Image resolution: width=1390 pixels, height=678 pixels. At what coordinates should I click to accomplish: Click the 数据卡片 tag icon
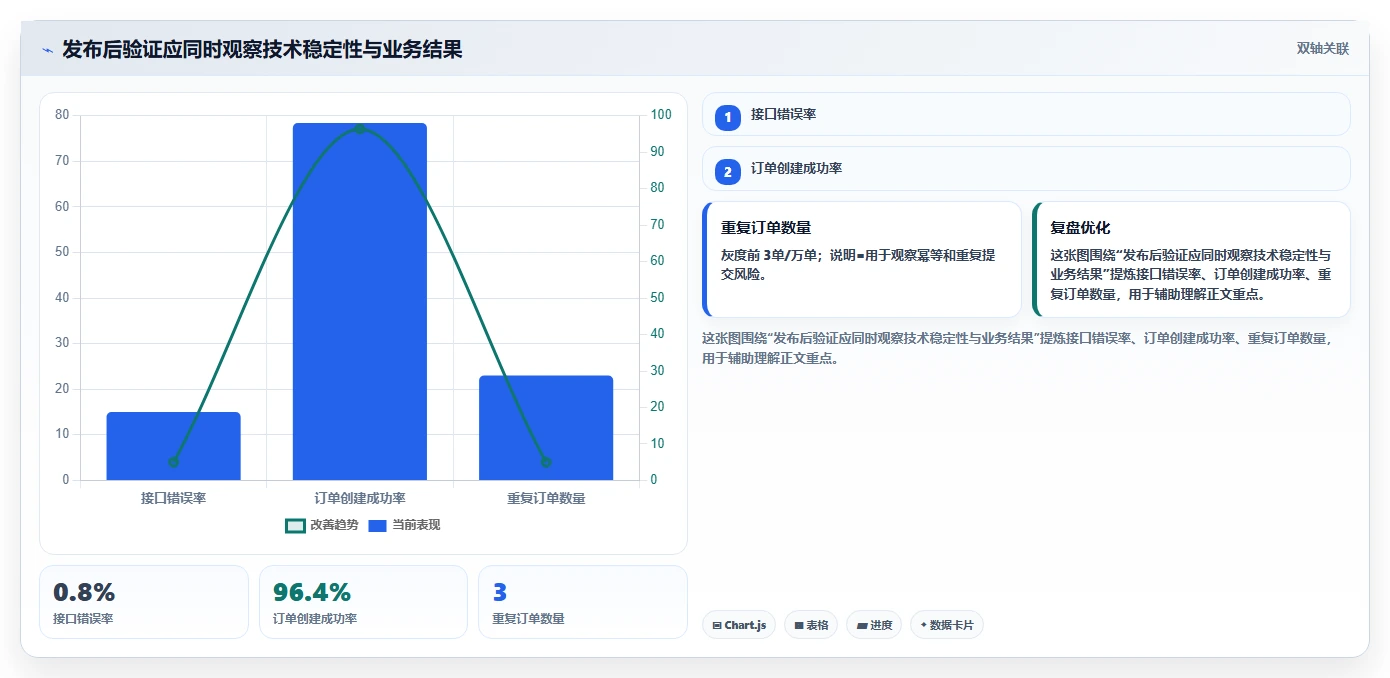pos(923,626)
